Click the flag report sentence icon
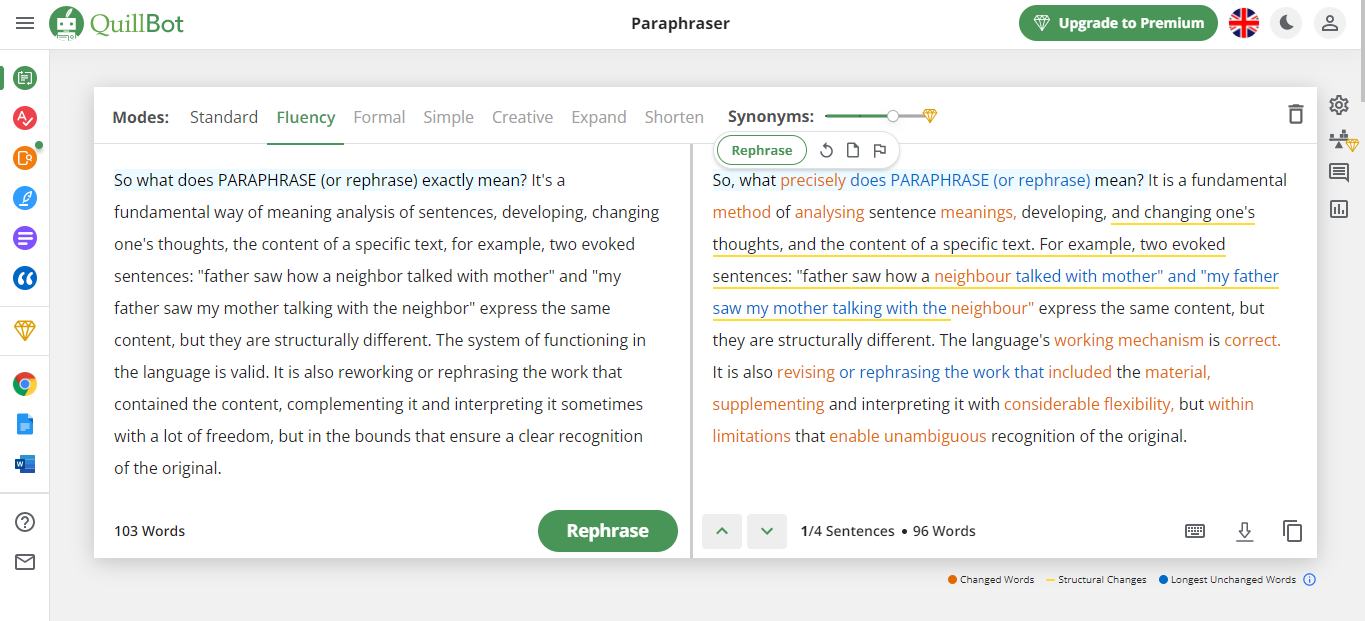The width and height of the screenshot is (1365, 621). (880, 151)
